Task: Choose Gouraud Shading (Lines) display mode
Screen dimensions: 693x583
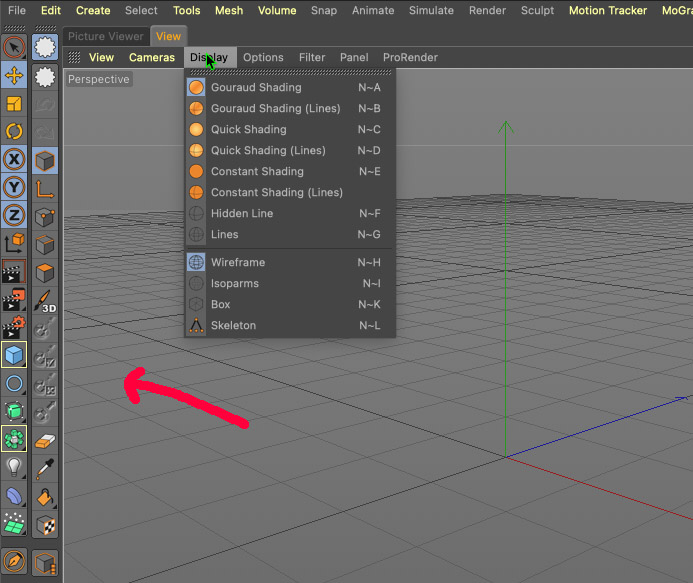Action: tap(290, 108)
